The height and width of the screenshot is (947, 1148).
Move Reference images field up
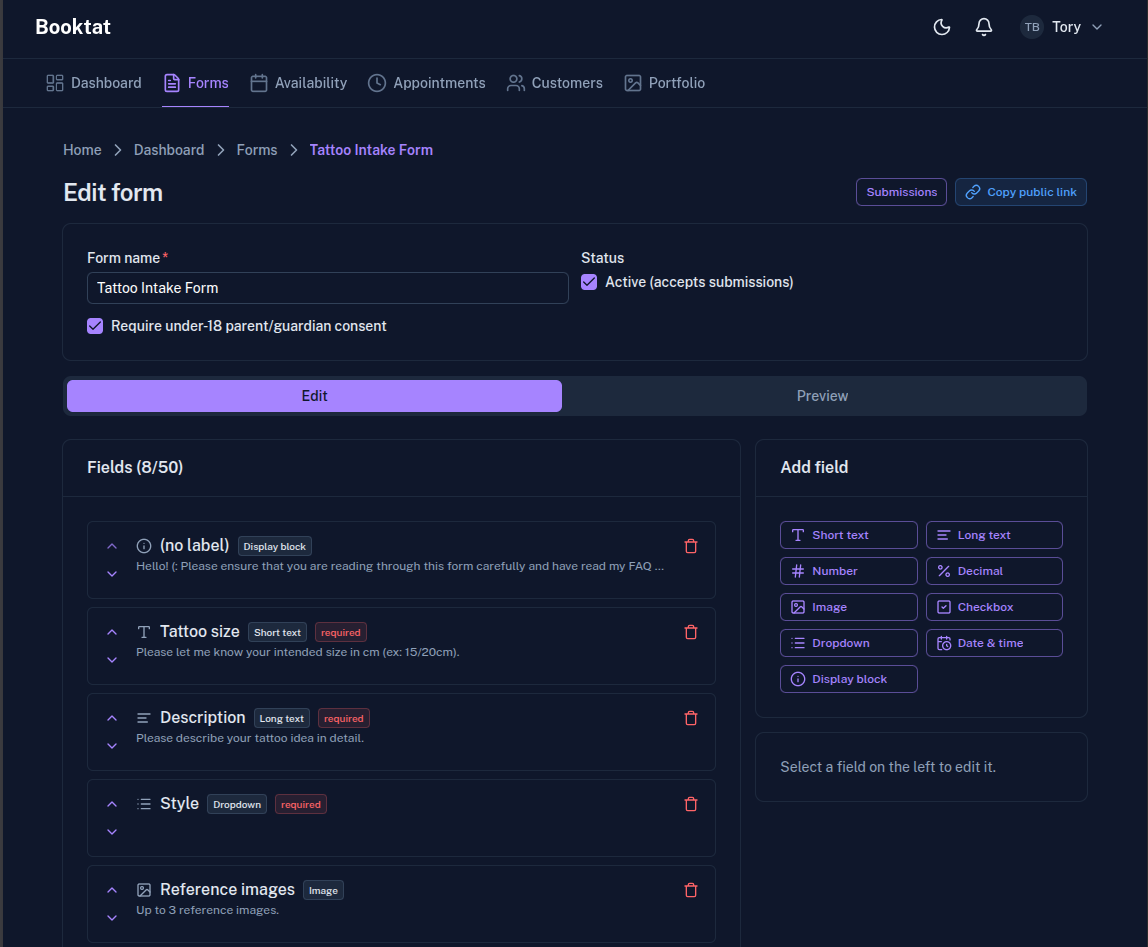pyautogui.click(x=112, y=890)
